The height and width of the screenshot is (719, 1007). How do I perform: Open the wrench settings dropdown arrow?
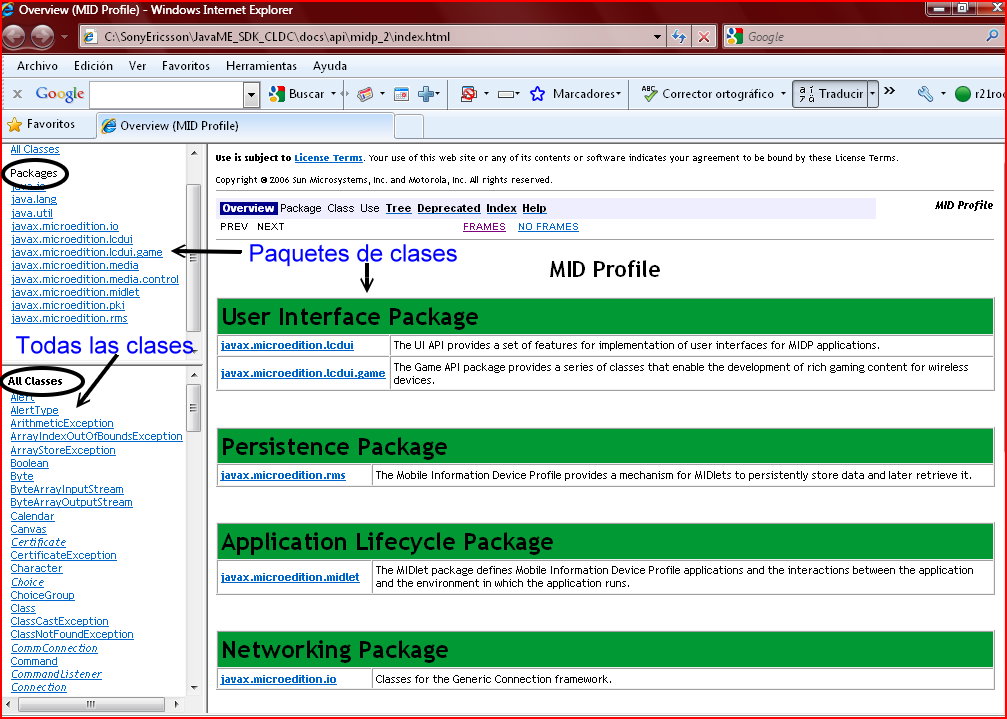tap(943, 94)
